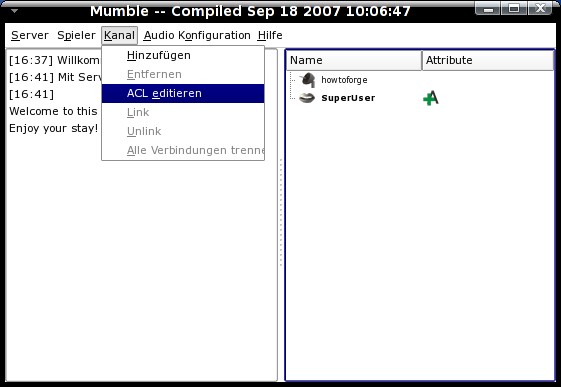
Task: Choose Hinzufügen from the Kanal menu
Action: [x=183, y=55]
